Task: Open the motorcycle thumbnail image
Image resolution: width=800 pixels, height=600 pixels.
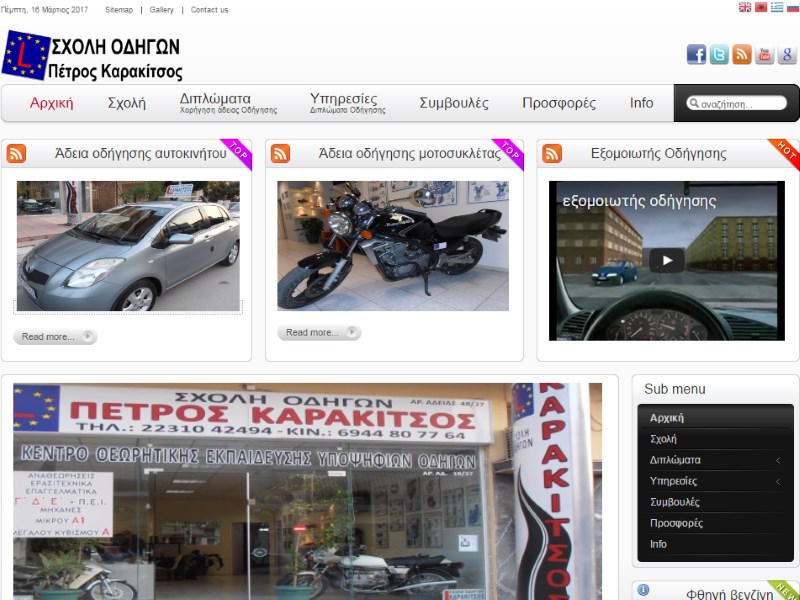Action: 393,246
